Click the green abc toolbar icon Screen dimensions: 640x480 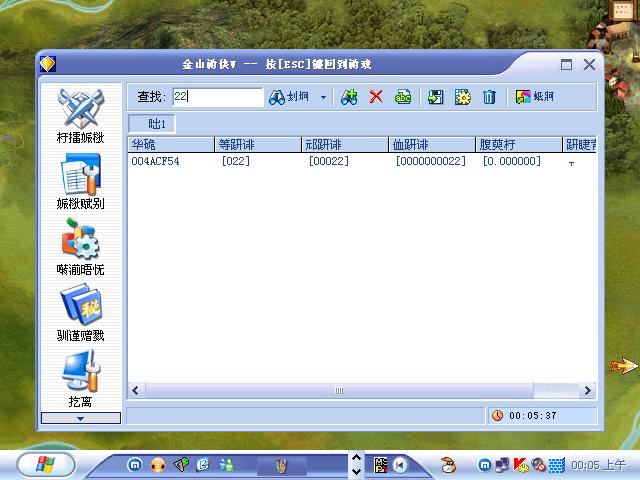click(402, 97)
